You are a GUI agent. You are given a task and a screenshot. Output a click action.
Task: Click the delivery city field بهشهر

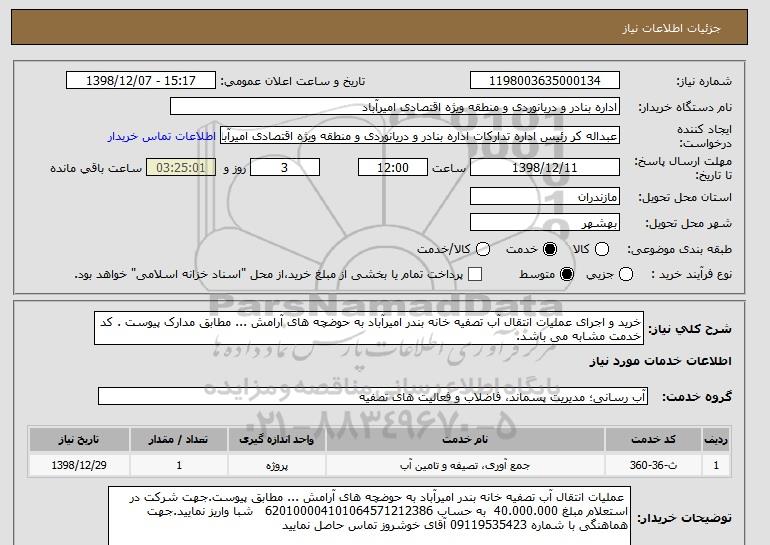click(x=545, y=222)
